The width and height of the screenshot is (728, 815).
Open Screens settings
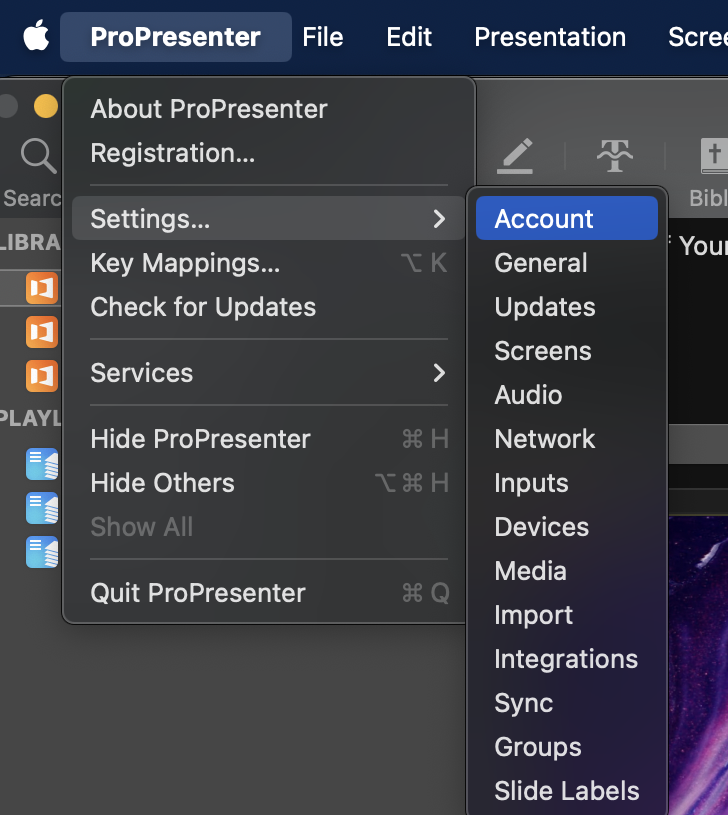pos(567,351)
